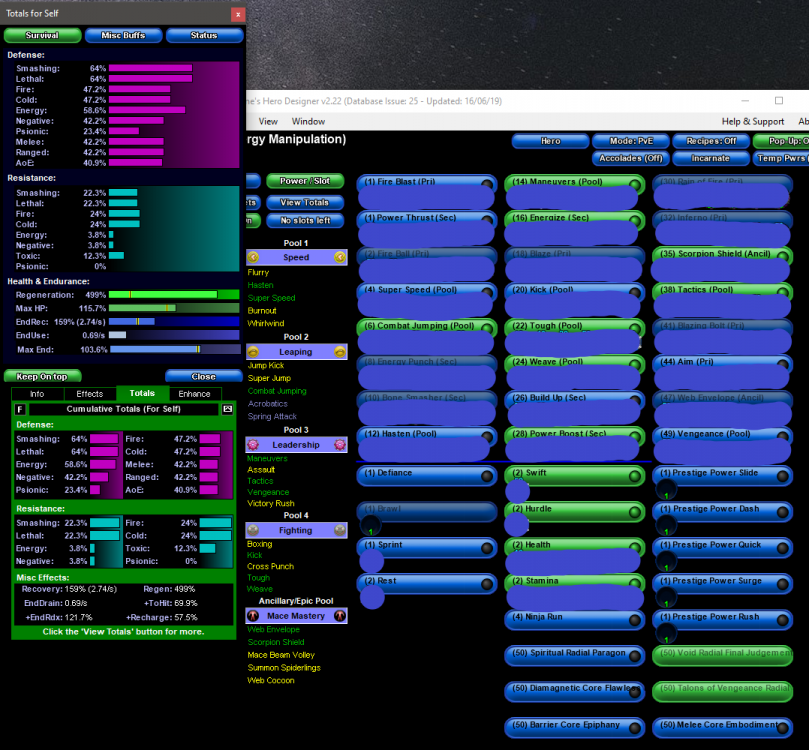Toggle the round indicator on Ninja Run power
809x750 pixels.
[x=634, y=618]
